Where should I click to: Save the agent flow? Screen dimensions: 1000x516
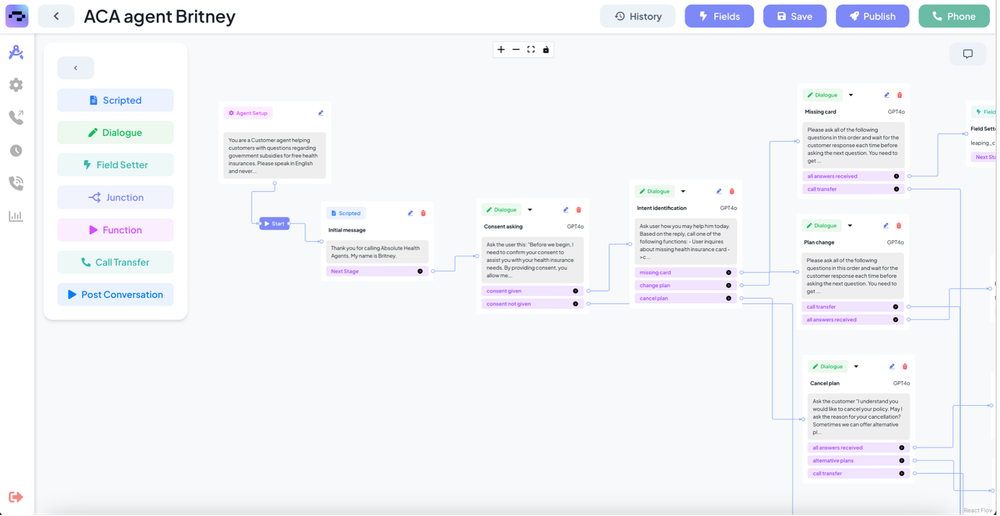pos(795,16)
